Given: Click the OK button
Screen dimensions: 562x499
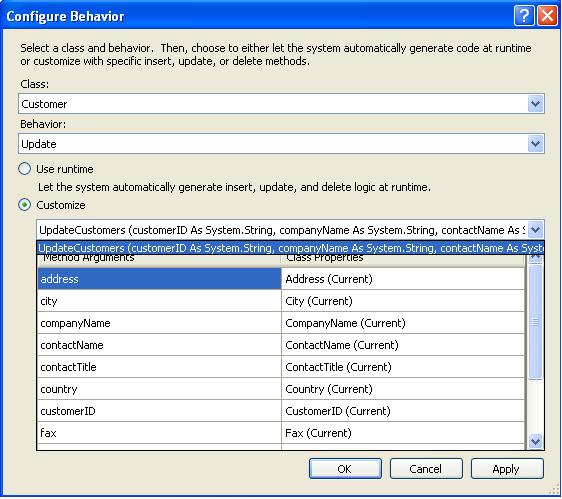Looking at the screenshot, I should (345, 469).
